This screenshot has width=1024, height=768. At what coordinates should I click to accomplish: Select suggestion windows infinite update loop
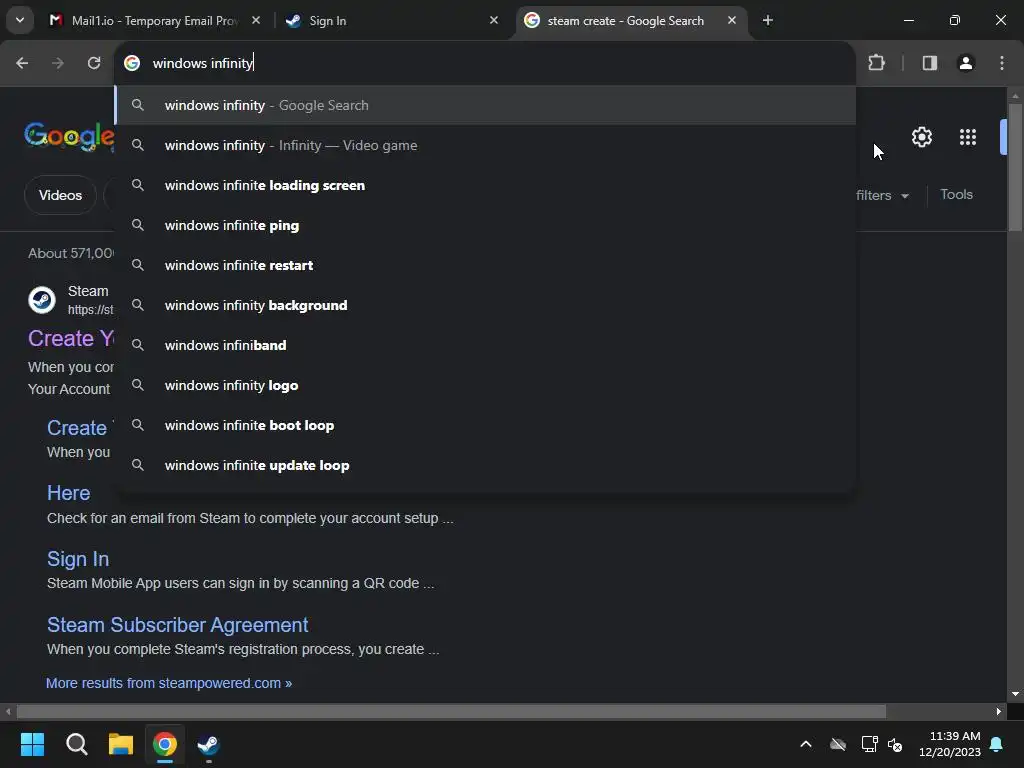tap(485, 465)
